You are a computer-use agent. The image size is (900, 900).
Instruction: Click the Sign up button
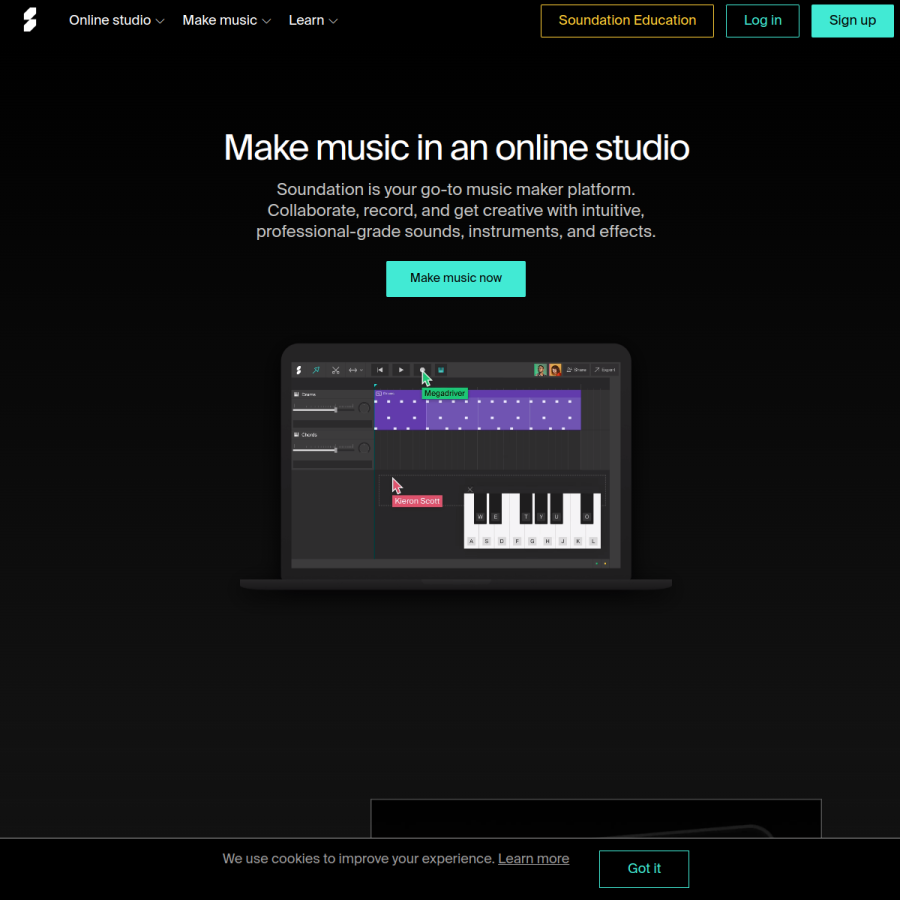(852, 21)
